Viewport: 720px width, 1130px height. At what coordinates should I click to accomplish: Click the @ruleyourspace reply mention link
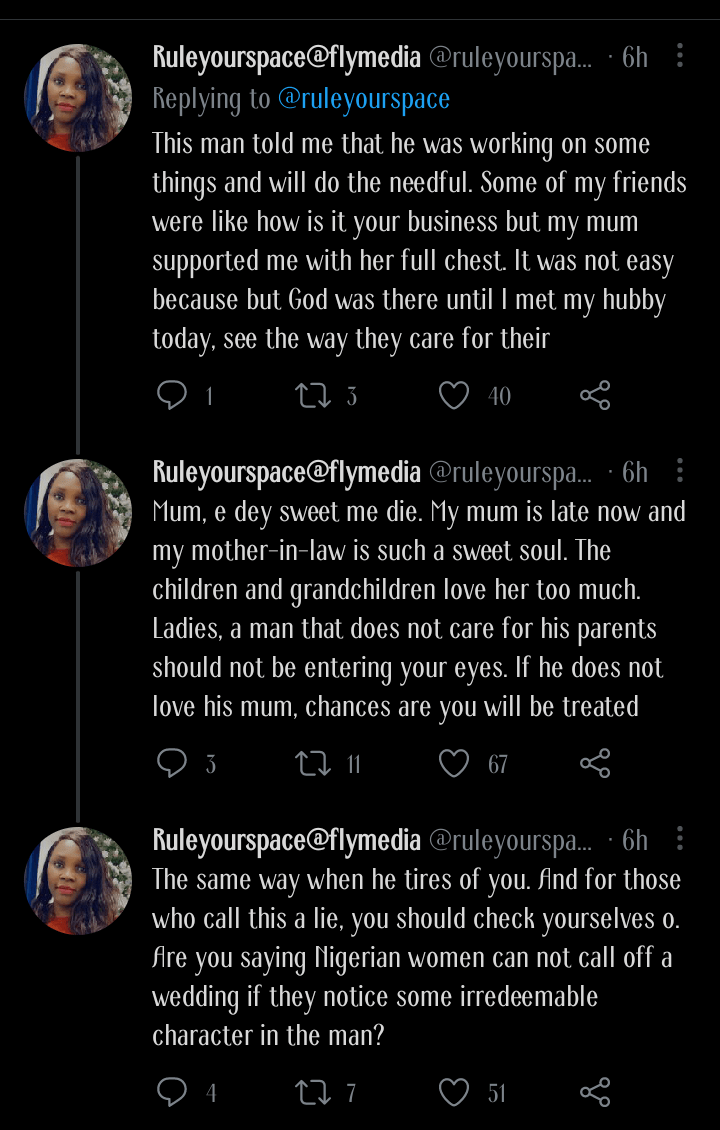(x=363, y=99)
